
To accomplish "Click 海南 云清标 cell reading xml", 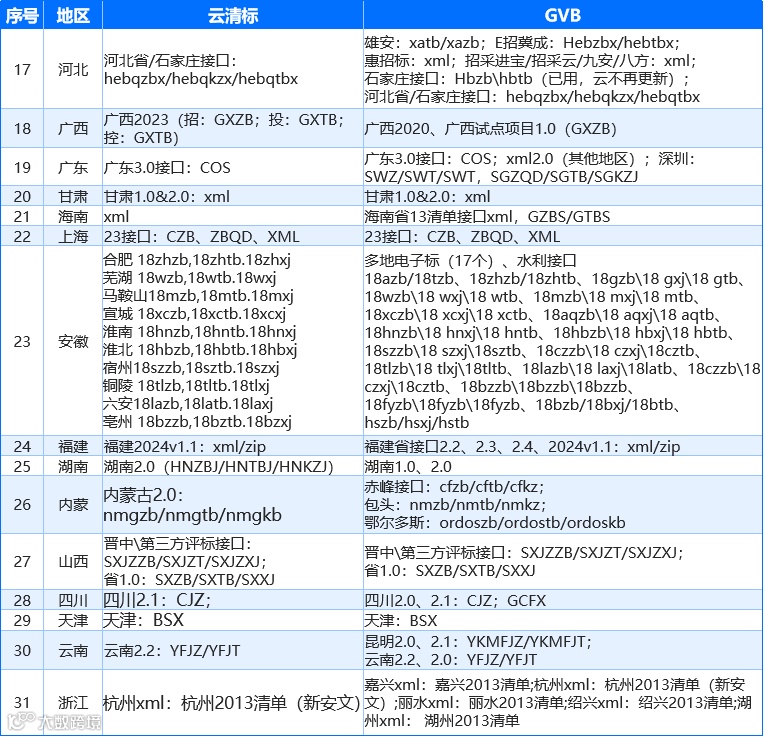I will tap(233, 216).
